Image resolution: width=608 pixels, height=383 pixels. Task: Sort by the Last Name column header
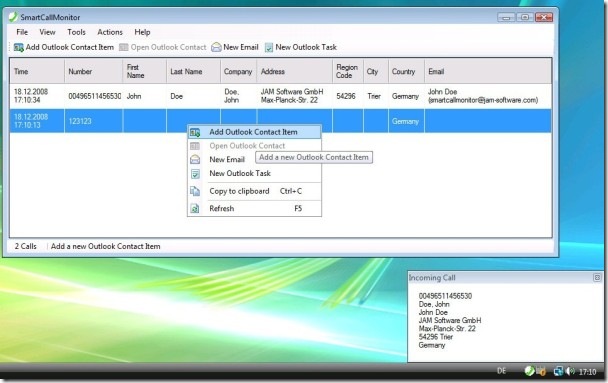(193, 71)
